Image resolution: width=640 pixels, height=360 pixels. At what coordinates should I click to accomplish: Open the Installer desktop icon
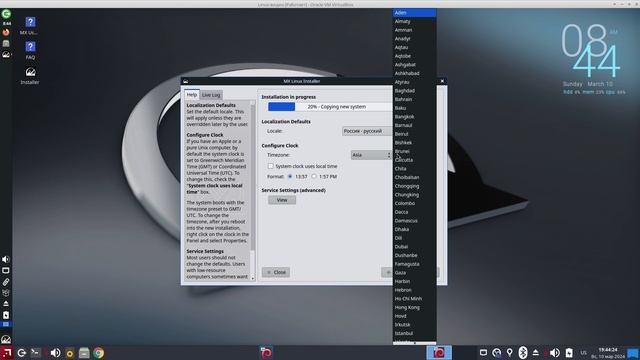tap(30, 76)
